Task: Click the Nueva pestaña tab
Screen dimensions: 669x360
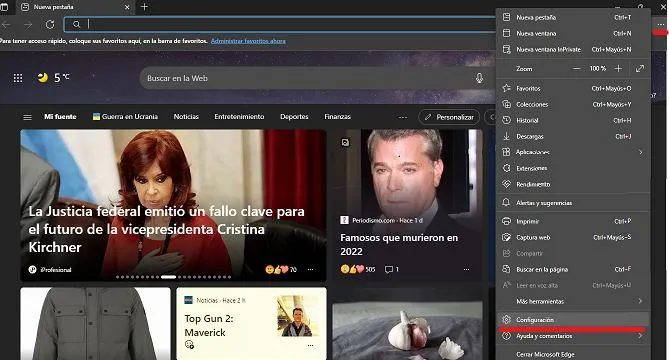Action: click(x=75, y=7)
